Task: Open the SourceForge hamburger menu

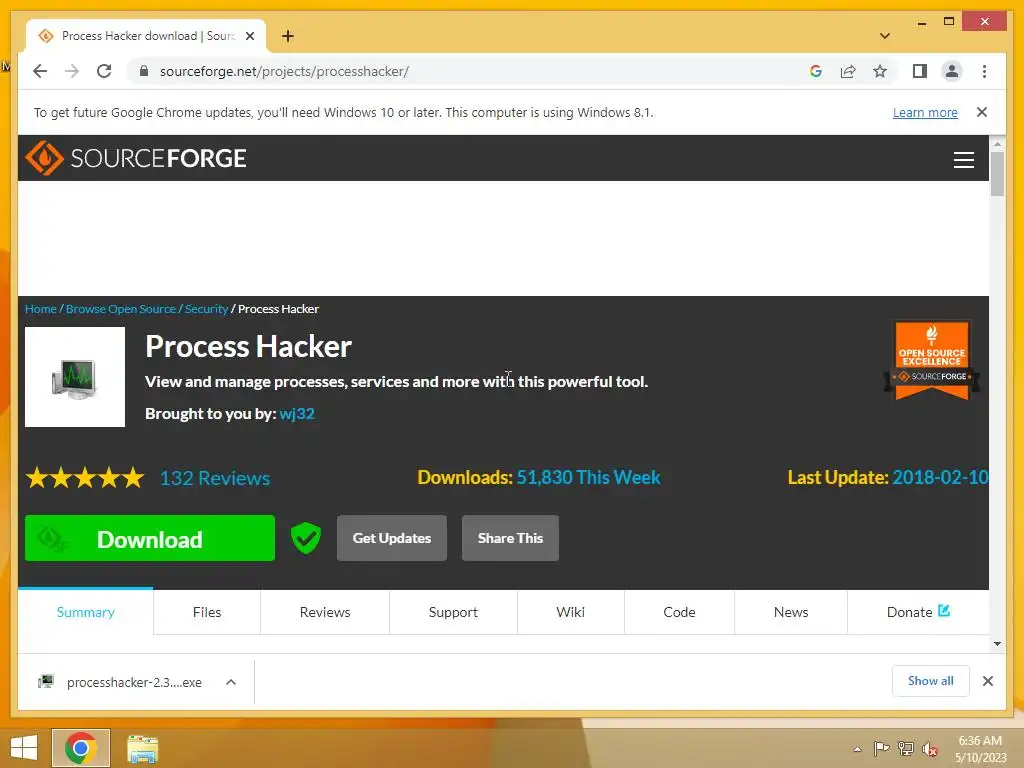Action: pyautogui.click(x=963, y=159)
